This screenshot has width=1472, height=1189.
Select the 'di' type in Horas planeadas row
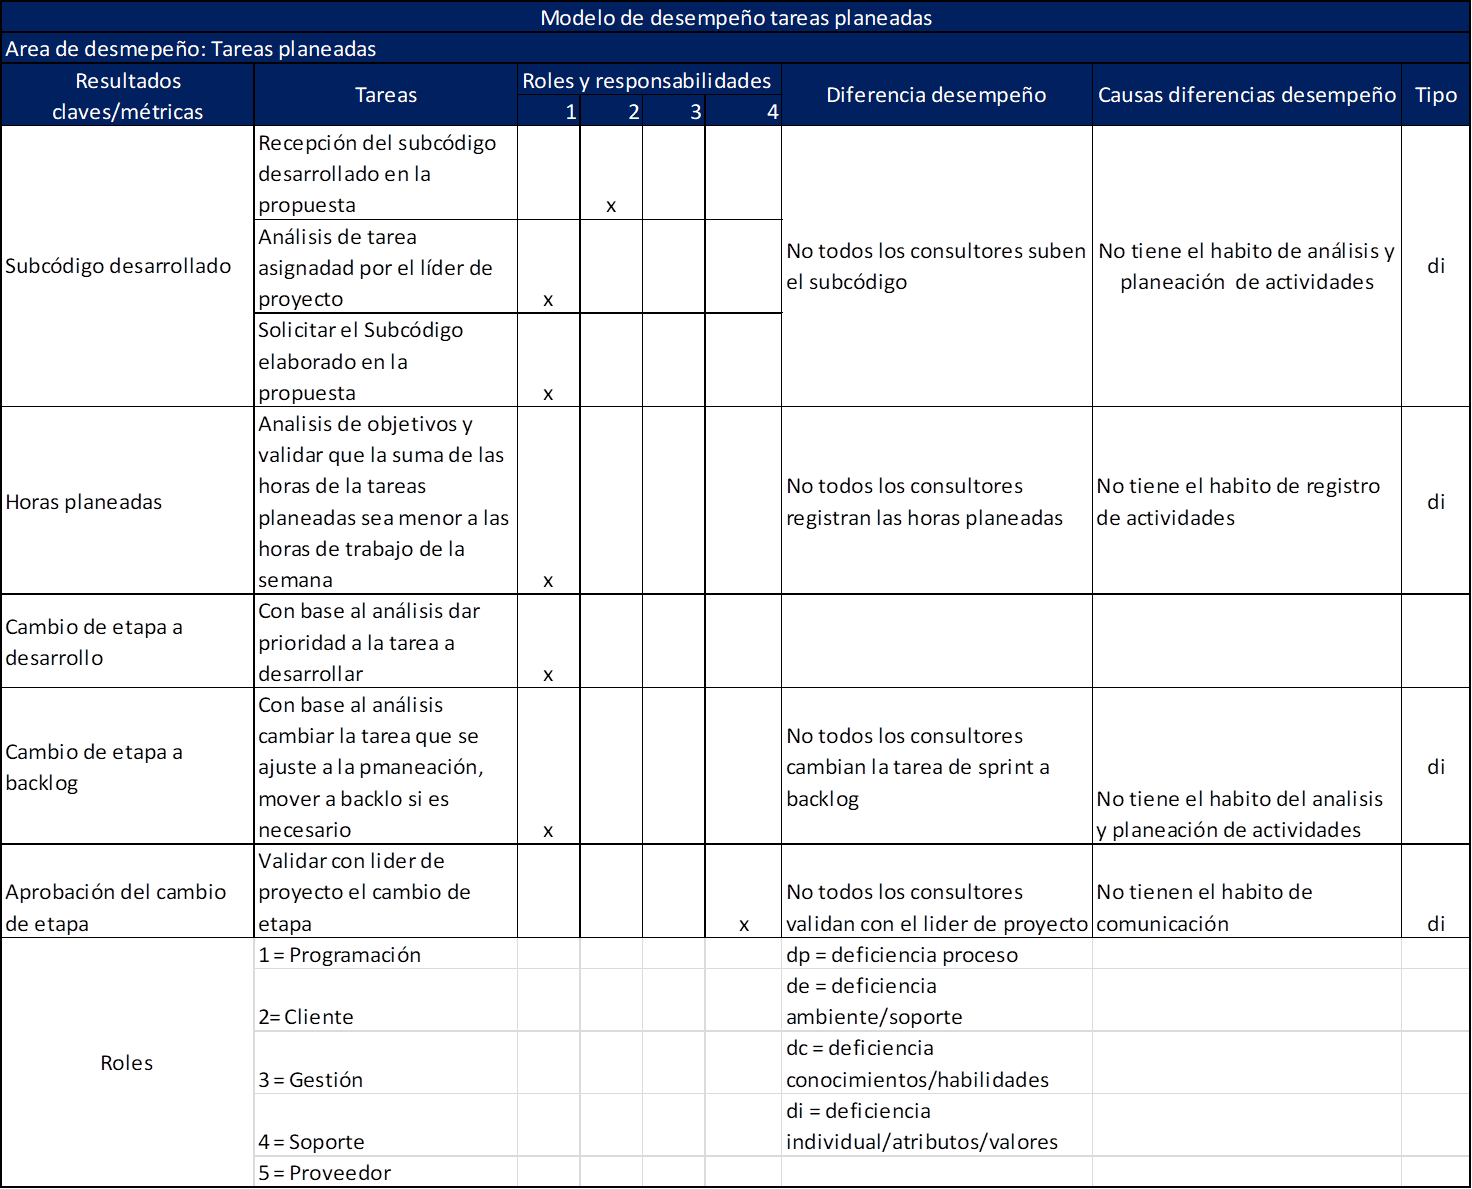(x=1436, y=501)
